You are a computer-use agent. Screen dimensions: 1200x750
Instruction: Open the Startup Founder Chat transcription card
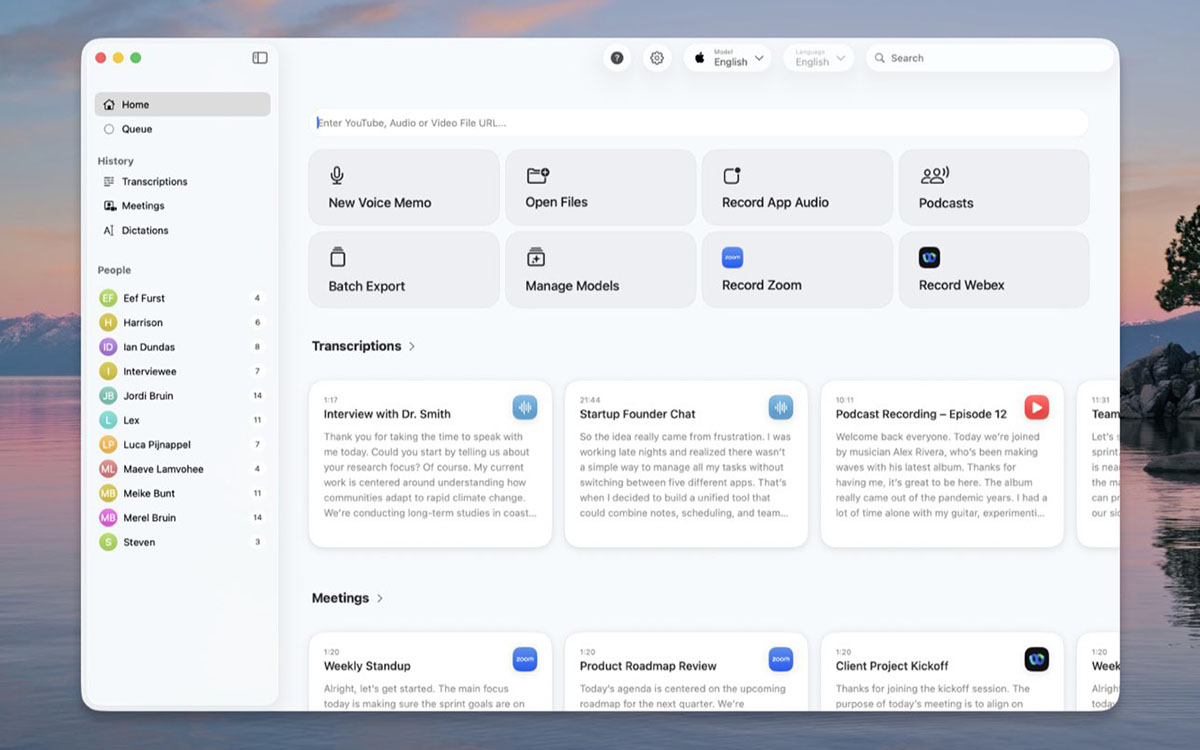(686, 463)
